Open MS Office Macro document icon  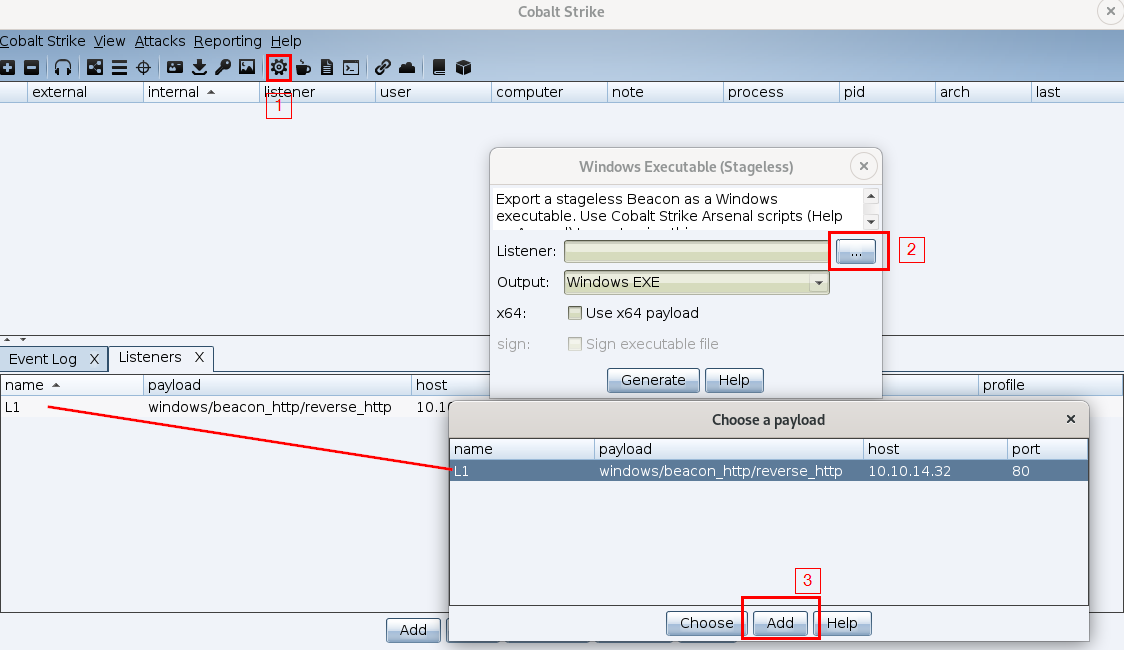coord(327,67)
